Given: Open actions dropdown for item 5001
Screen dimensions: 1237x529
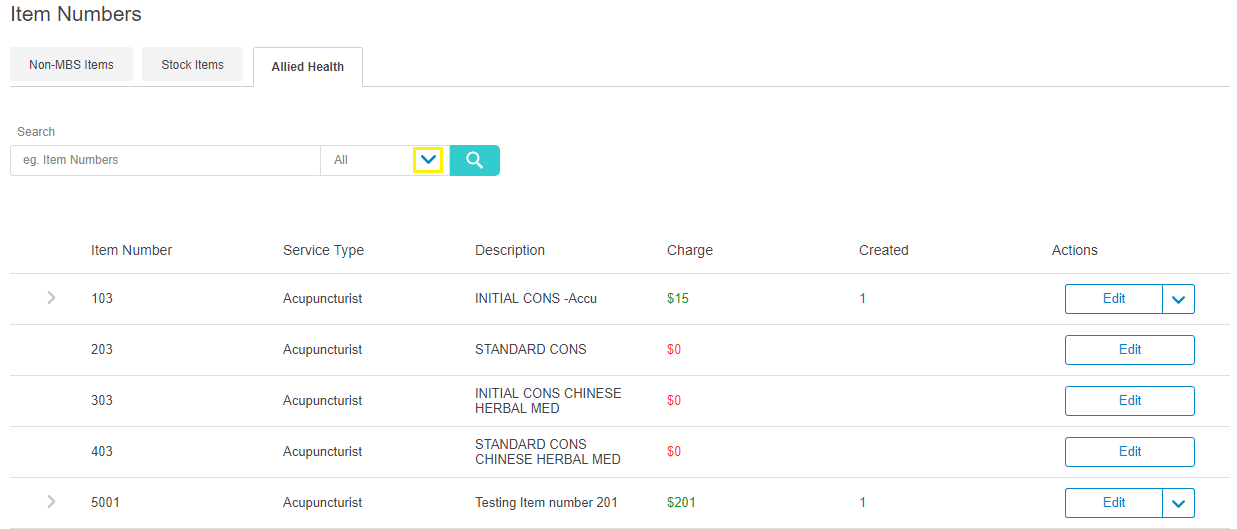Looking at the screenshot, I should (1179, 503).
